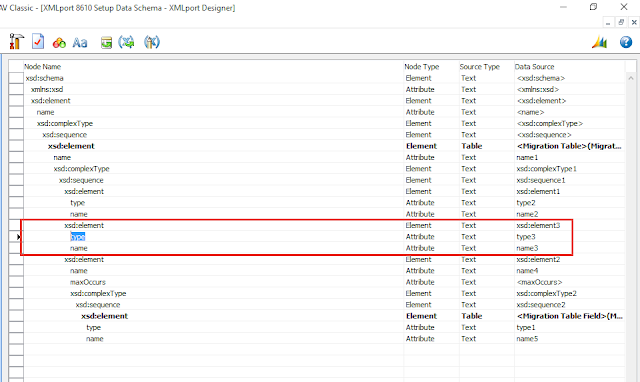Click the Dynamics chart logo icon
The height and width of the screenshot is (382, 640).
[600, 42]
